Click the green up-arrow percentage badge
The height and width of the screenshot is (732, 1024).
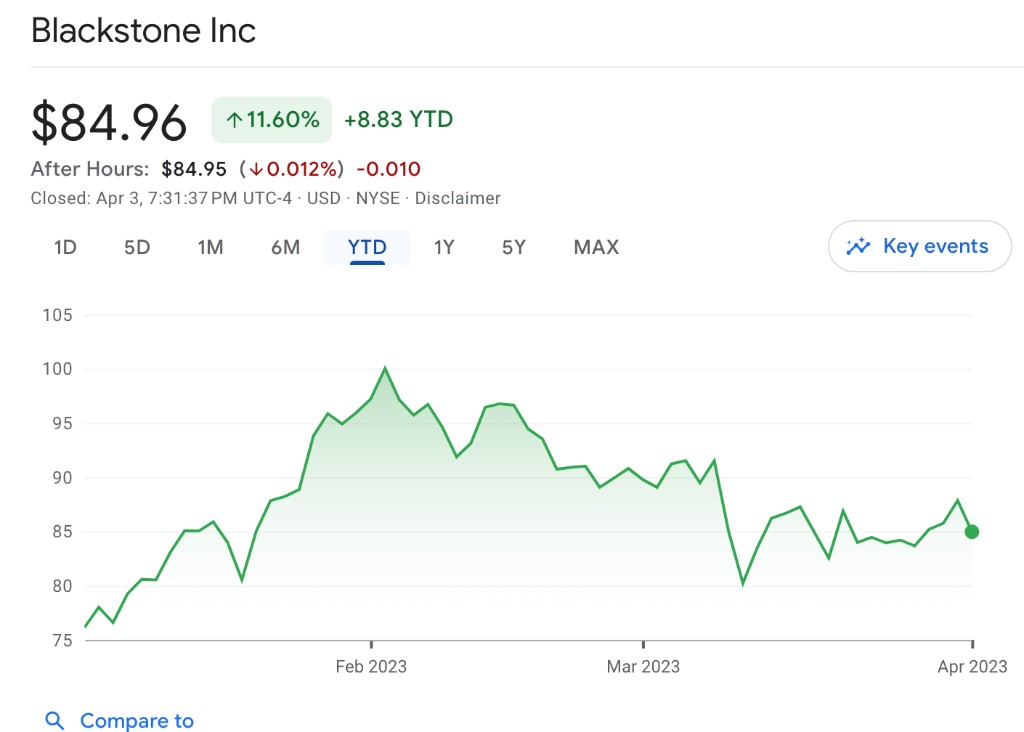pos(271,120)
